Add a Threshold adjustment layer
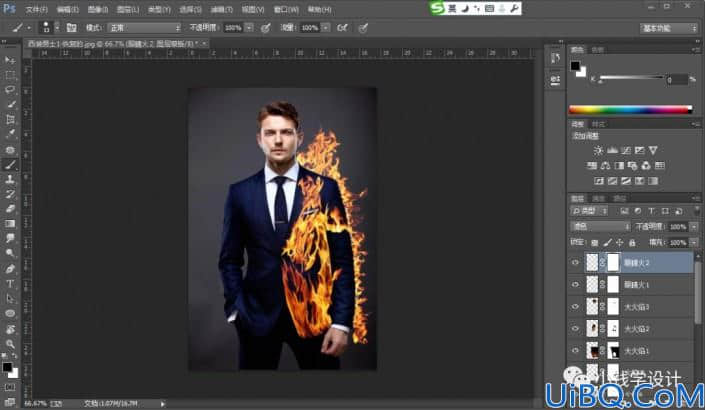The height and width of the screenshot is (410, 705). tap(626, 181)
